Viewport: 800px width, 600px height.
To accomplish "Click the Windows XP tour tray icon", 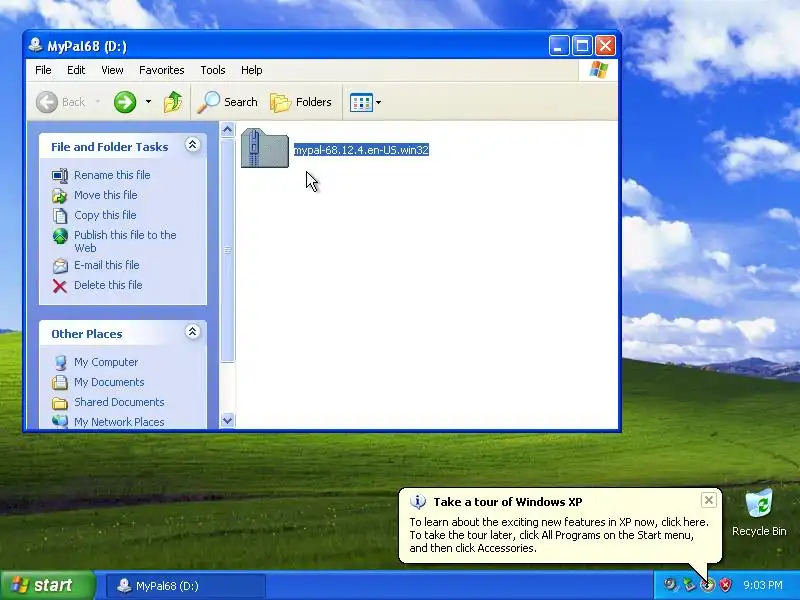I will tap(707, 585).
